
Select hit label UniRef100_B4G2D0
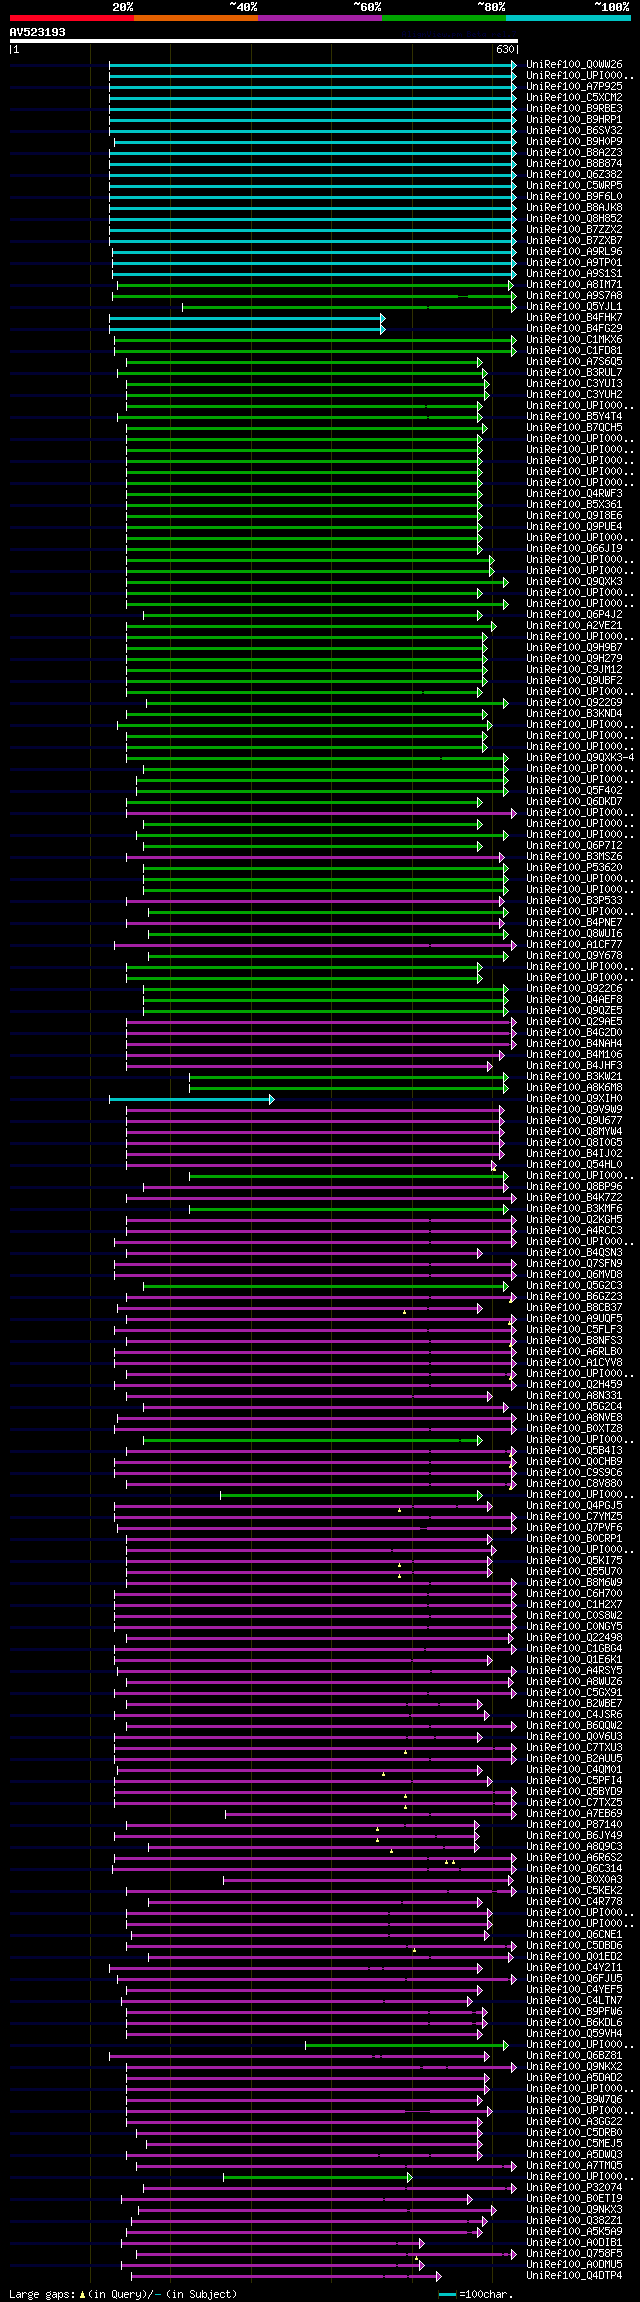(x=574, y=1033)
